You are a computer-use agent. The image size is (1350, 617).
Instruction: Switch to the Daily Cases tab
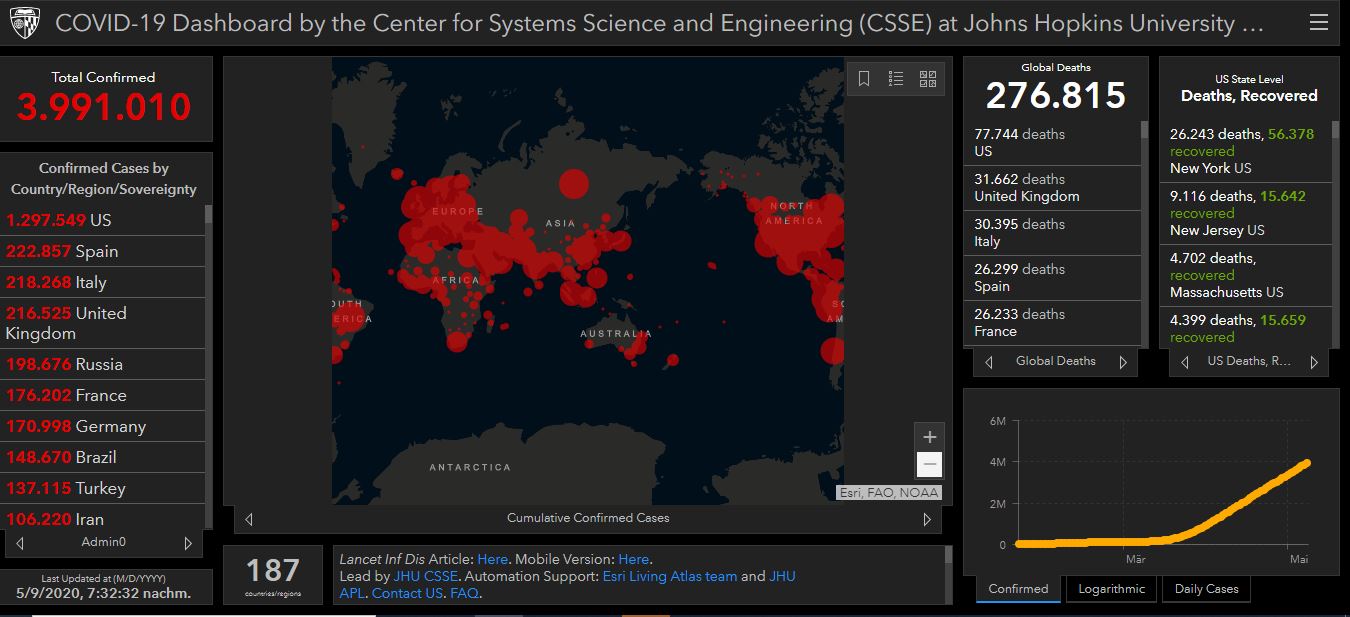click(1206, 589)
